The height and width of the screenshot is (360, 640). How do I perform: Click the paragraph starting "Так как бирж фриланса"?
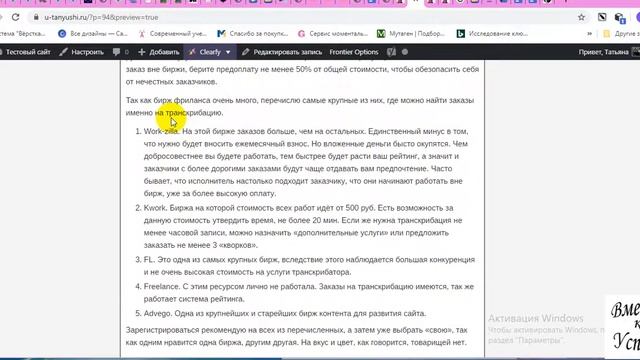(300, 106)
